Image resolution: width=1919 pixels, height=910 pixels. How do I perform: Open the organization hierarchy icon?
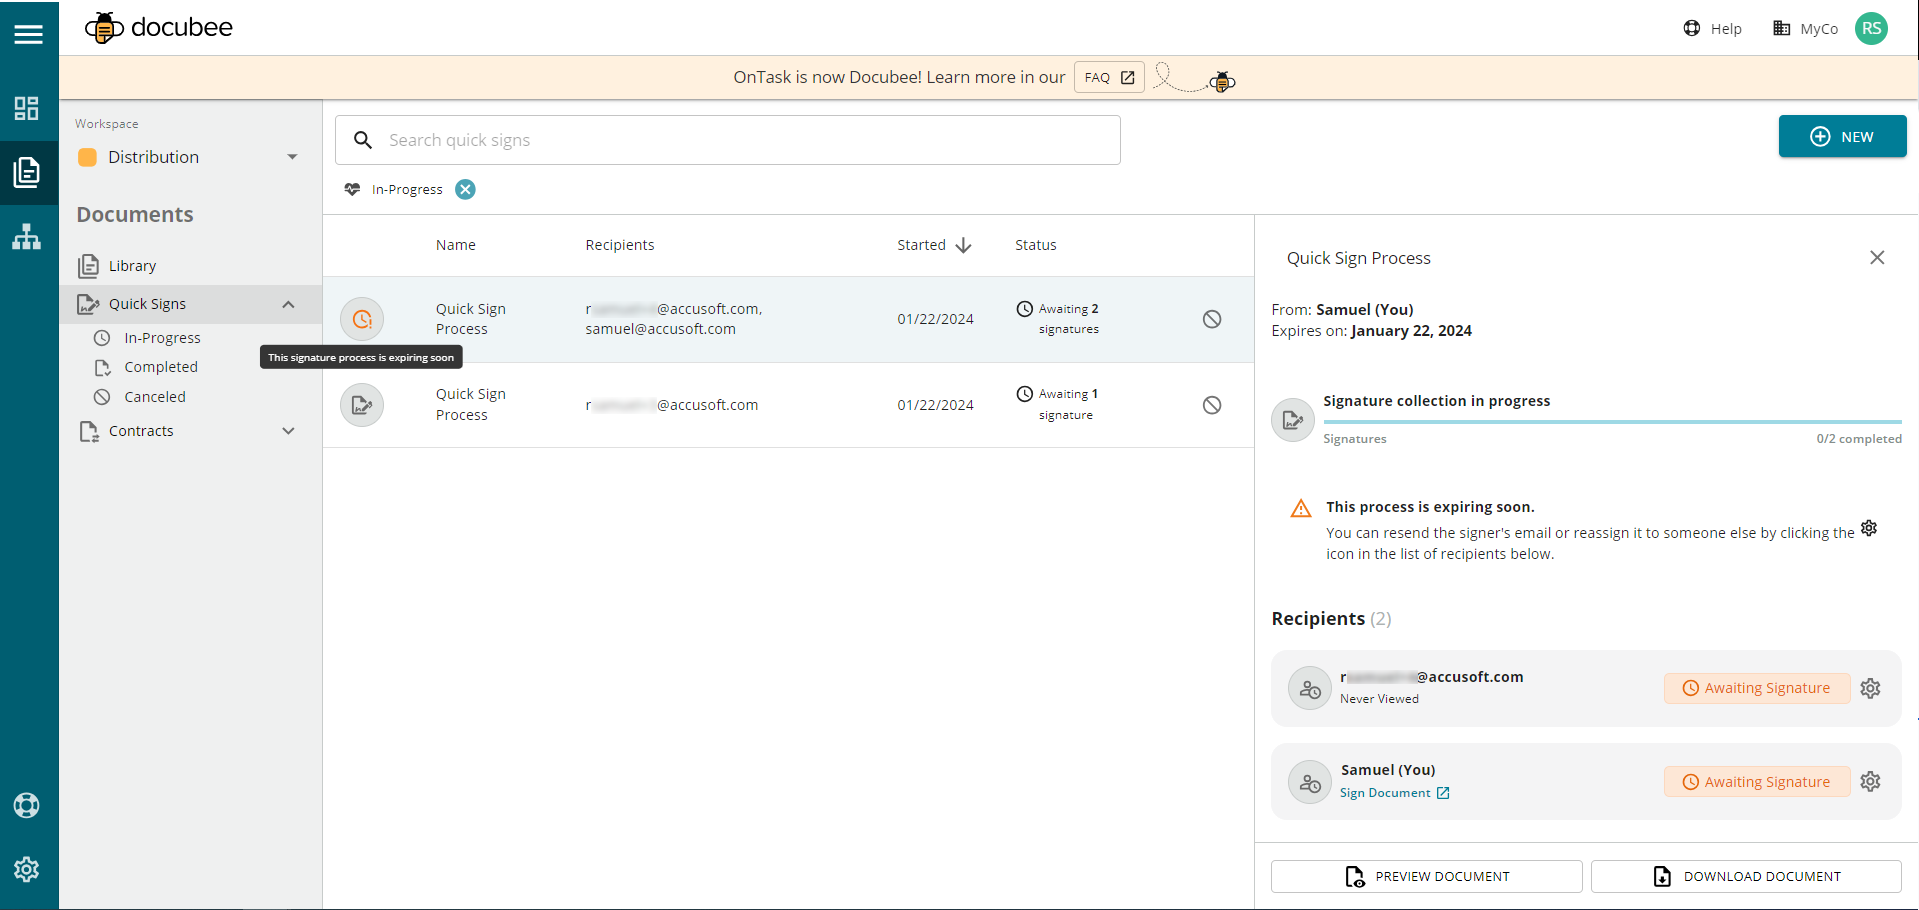[27, 237]
